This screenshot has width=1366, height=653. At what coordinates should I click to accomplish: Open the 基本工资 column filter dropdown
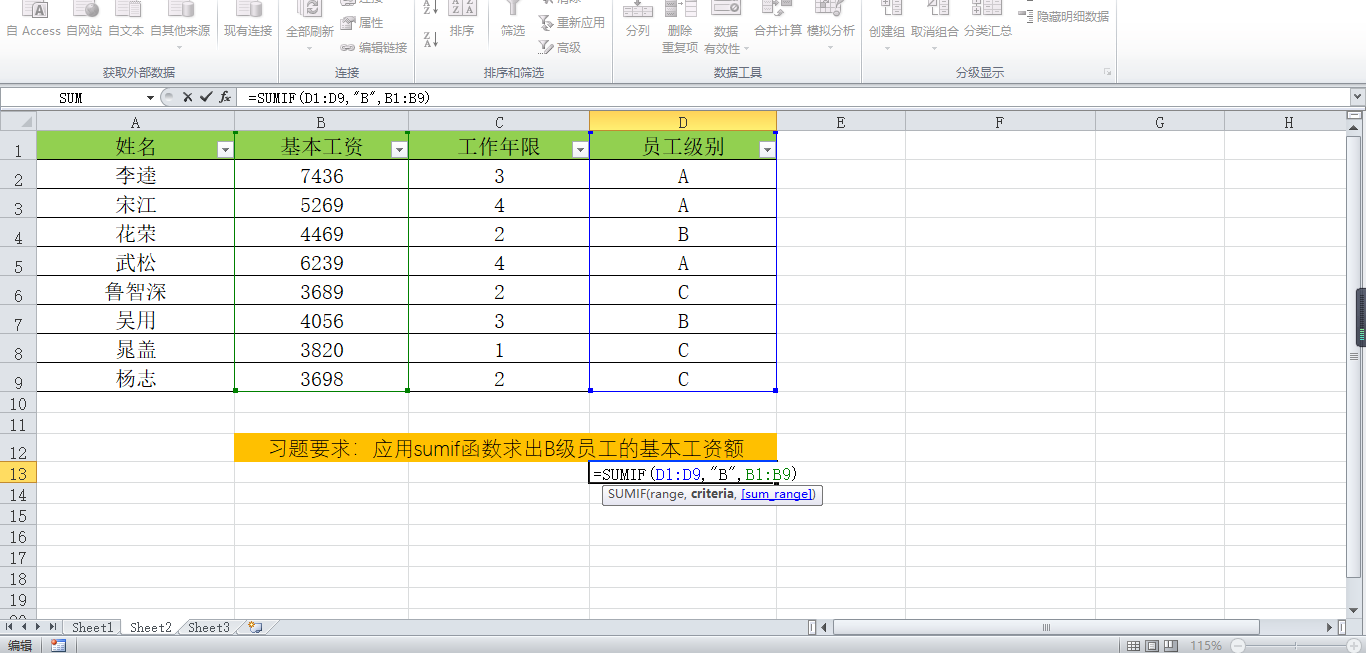coord(400,150)
